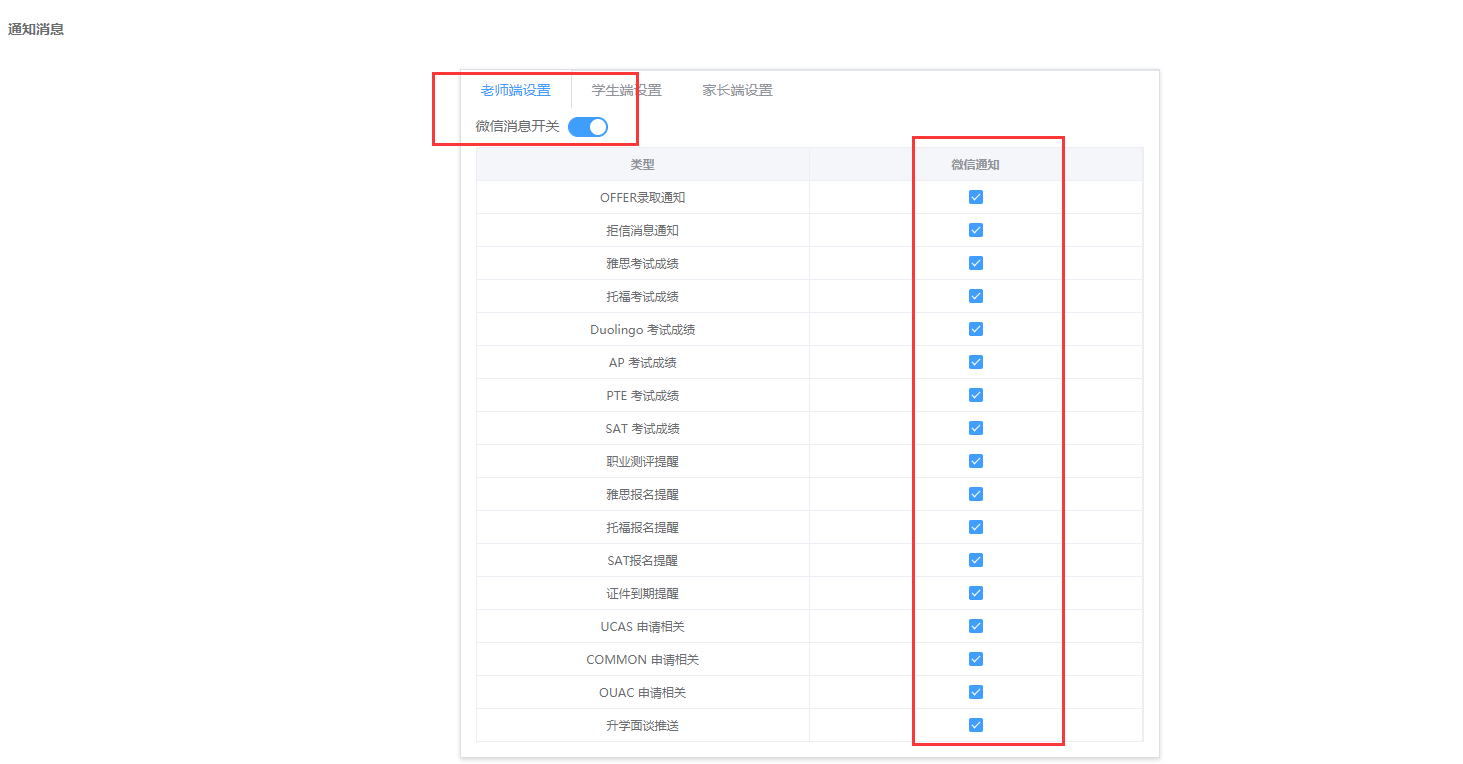Uncheck 拒信消息通知 WeChat checkbox
The height and width of the screenshot is (764, 1463).
pyautogui.click(x=976, y=230)
